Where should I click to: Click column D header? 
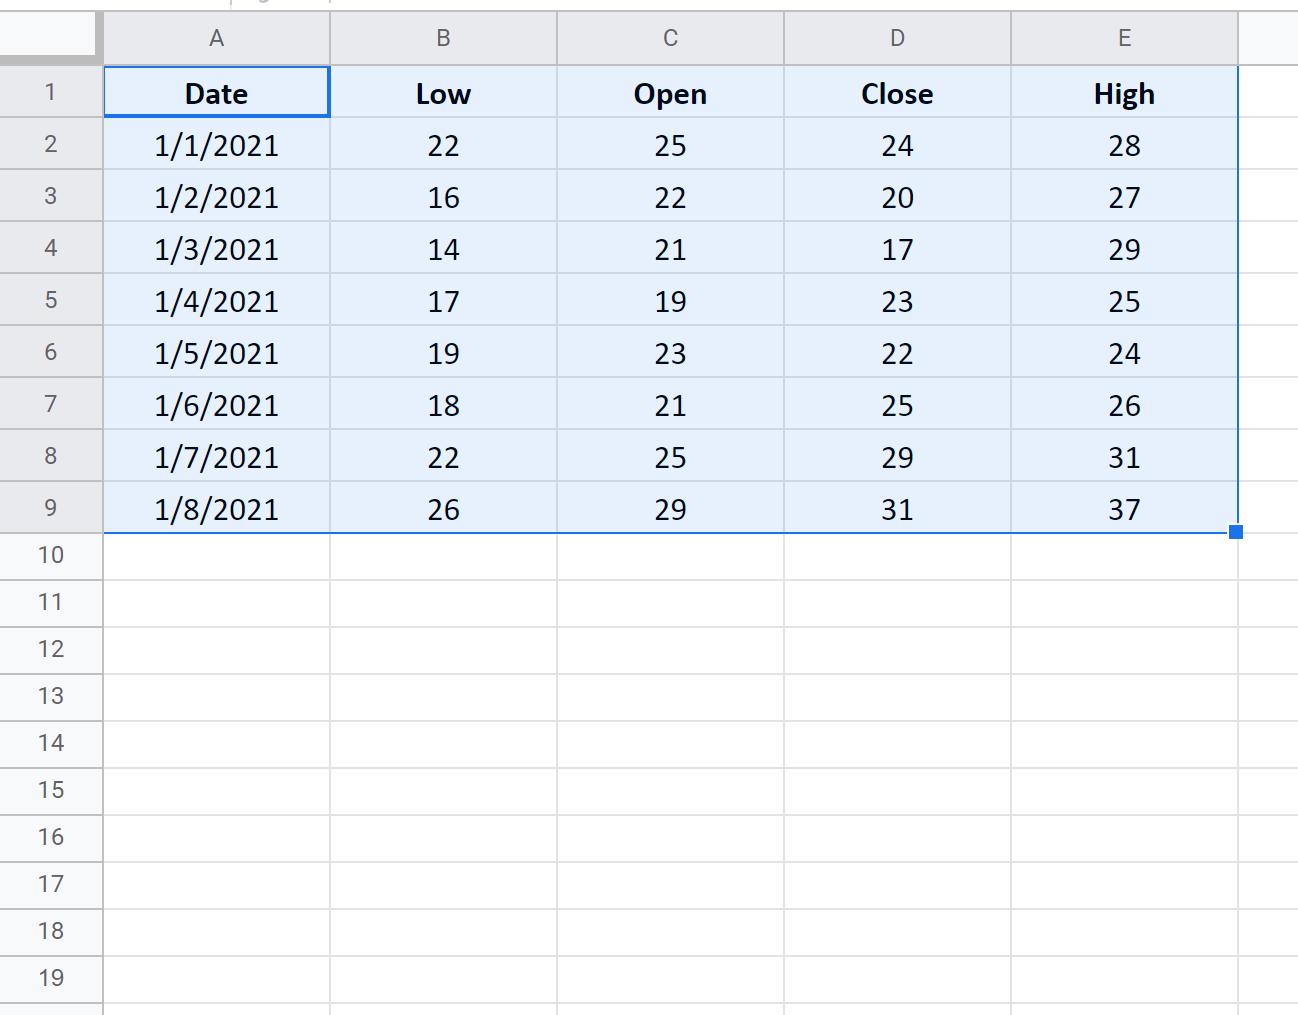tap(897, 38)
